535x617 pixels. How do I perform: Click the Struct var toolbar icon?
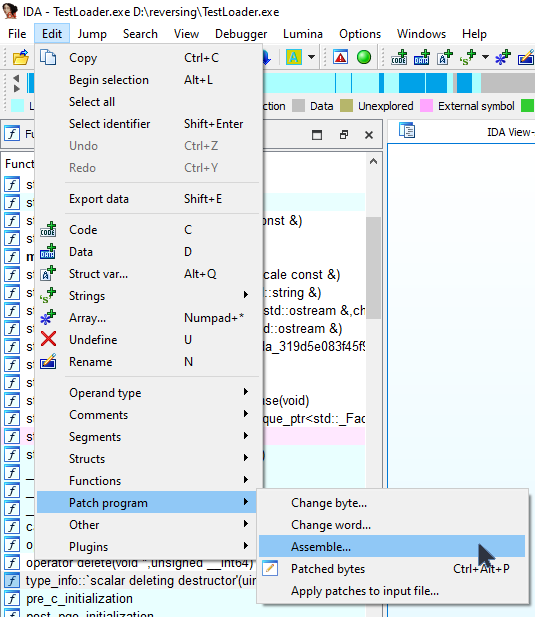point(445,57)
